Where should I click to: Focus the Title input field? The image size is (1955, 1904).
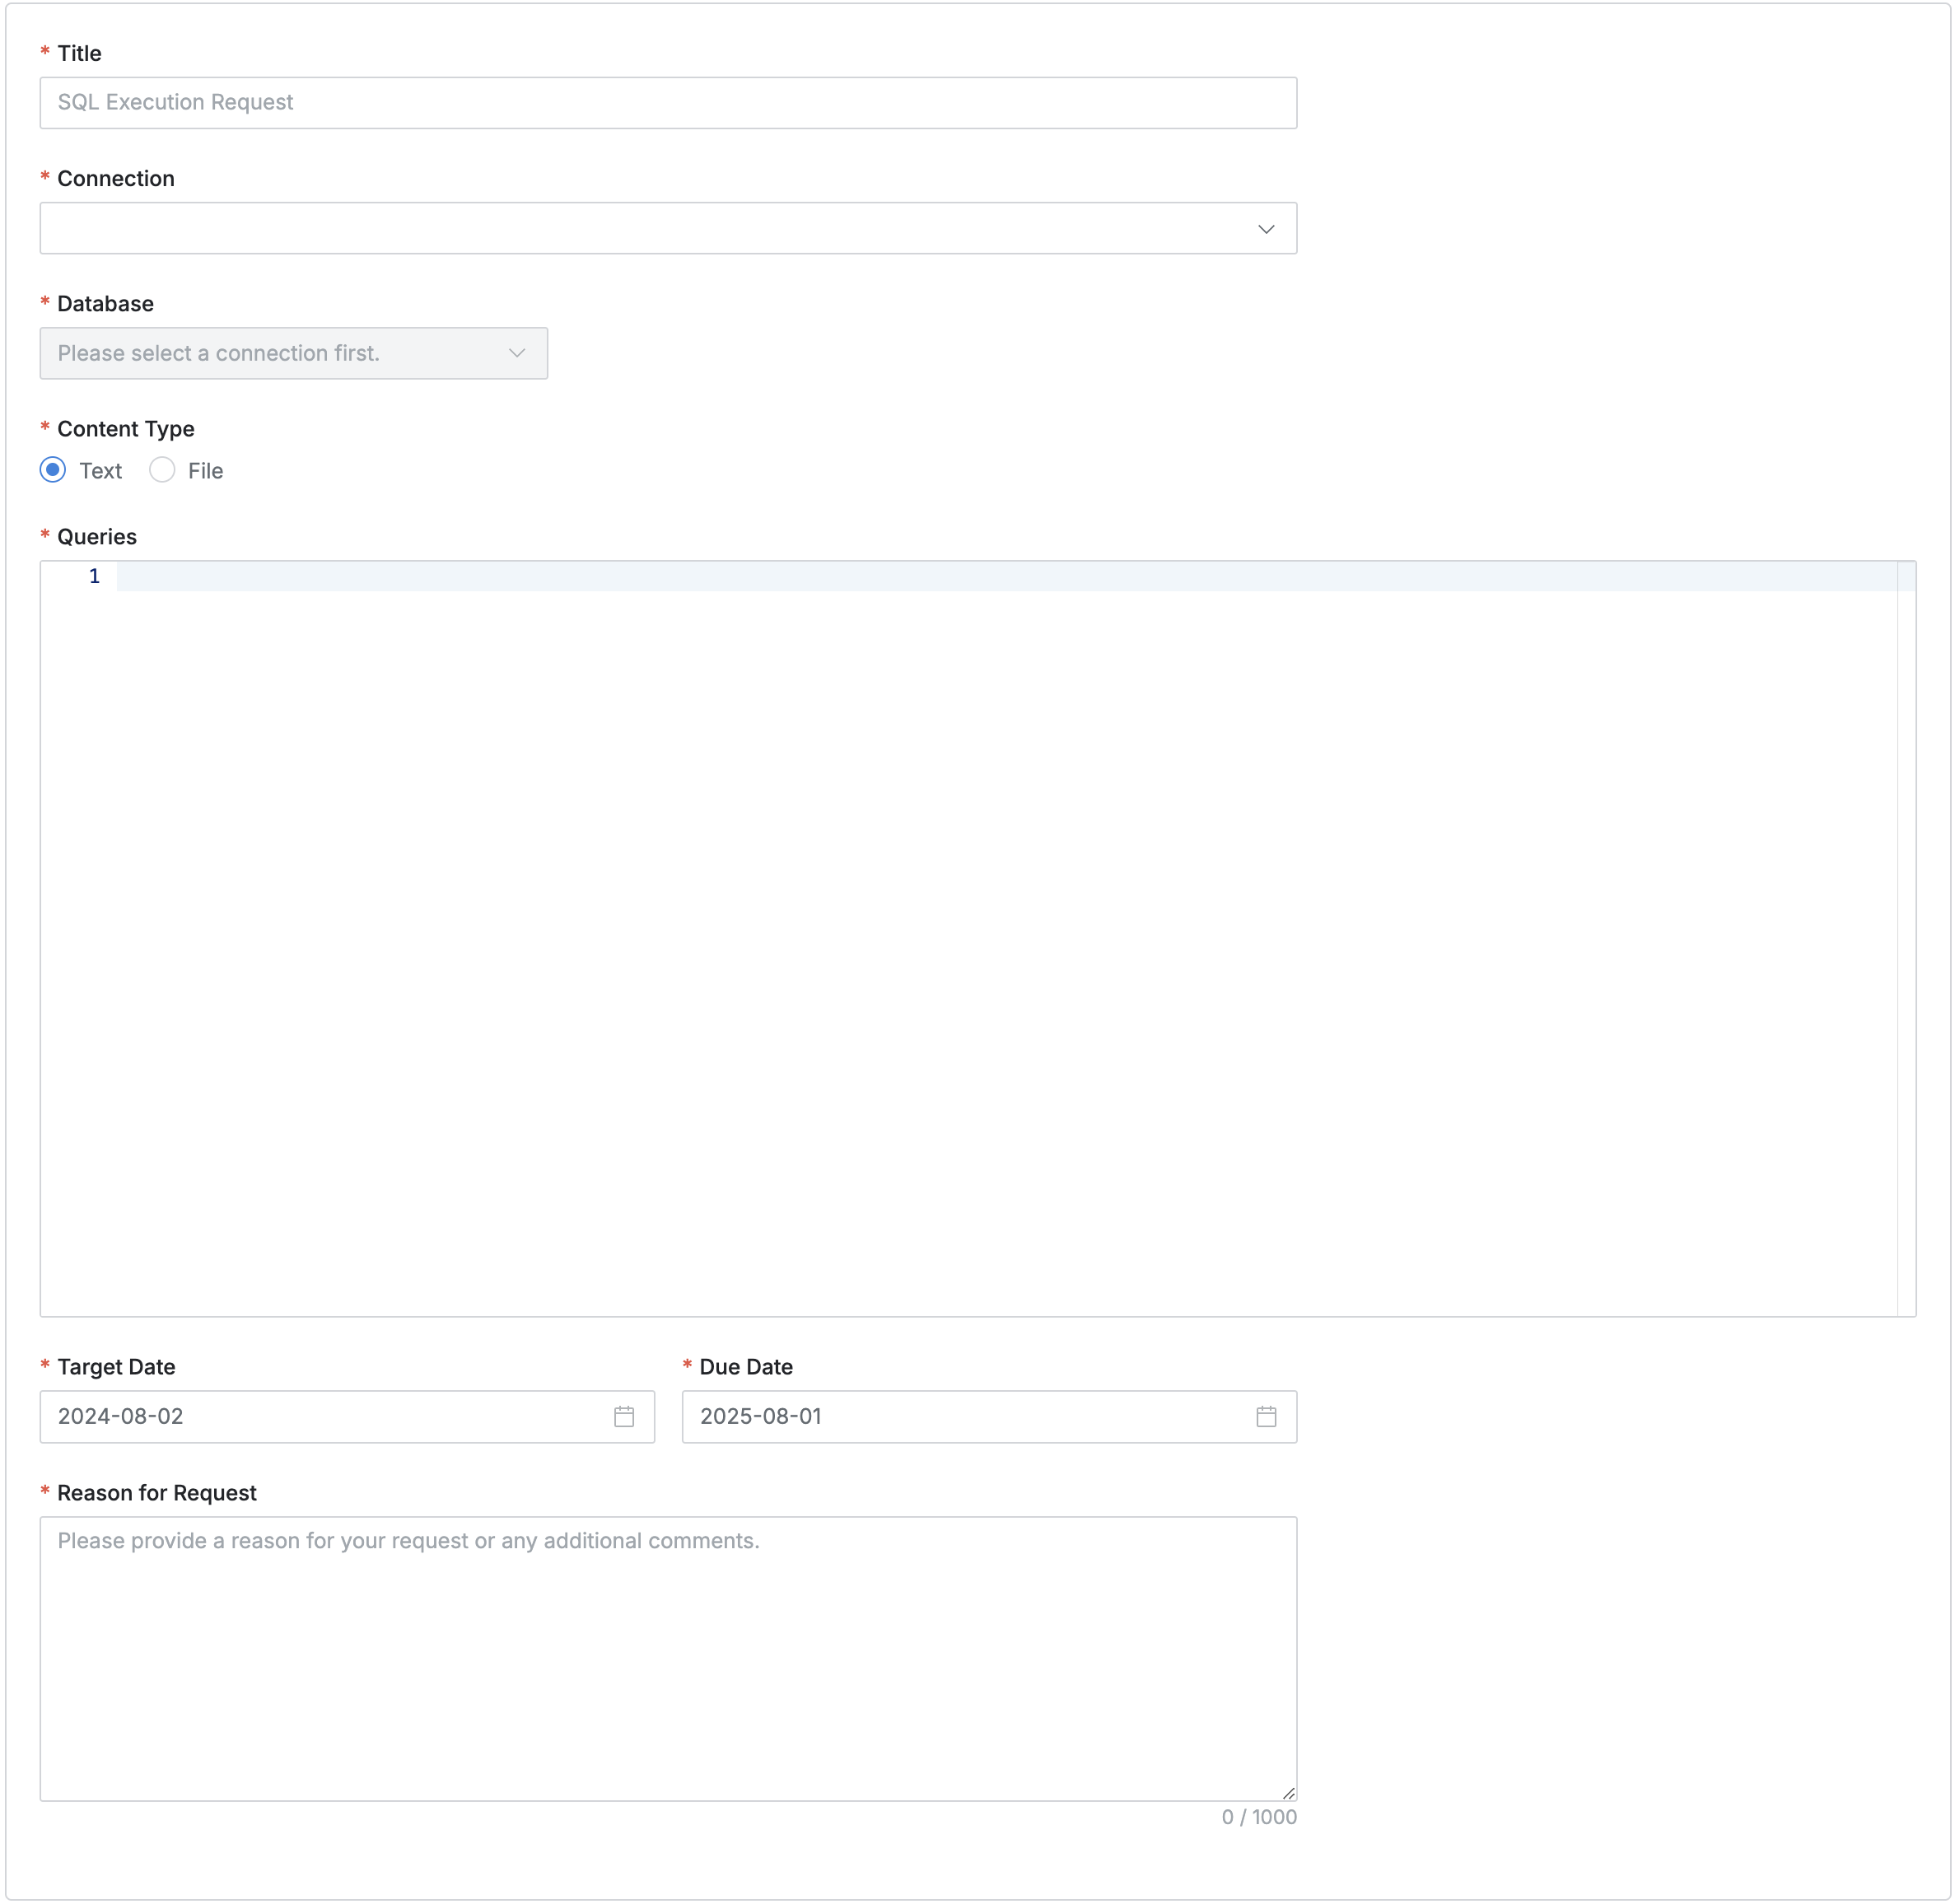(668, 103)
